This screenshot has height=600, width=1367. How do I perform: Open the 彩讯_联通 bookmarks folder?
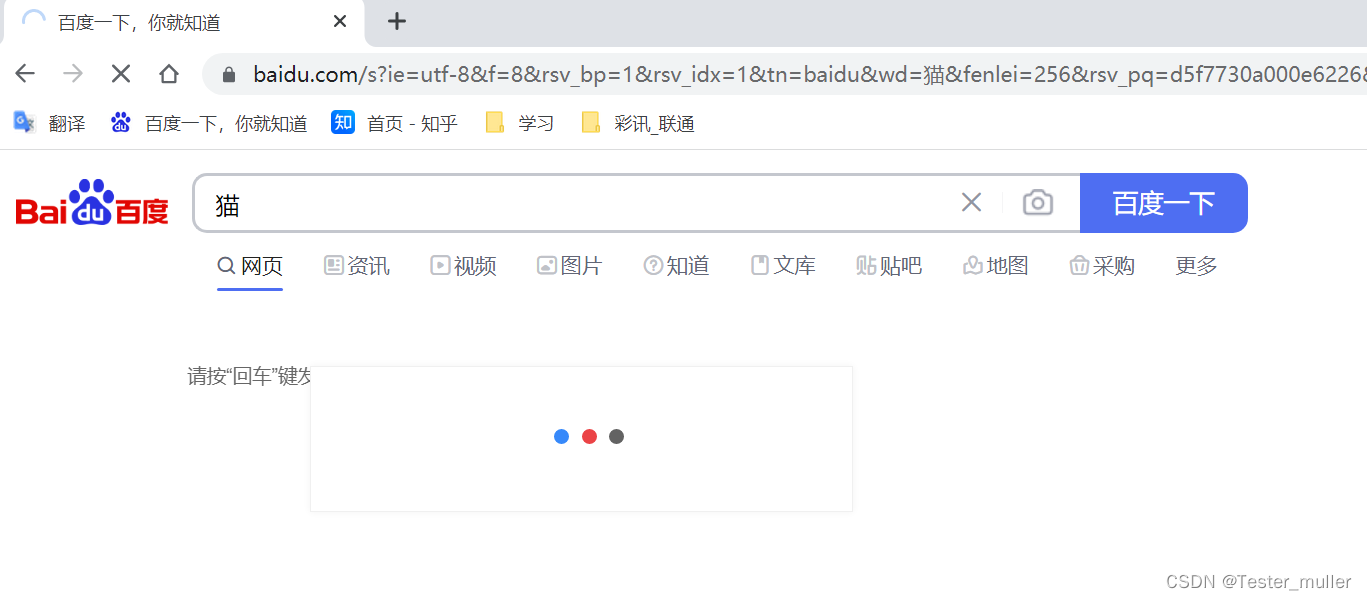click(x=638, y=123)
